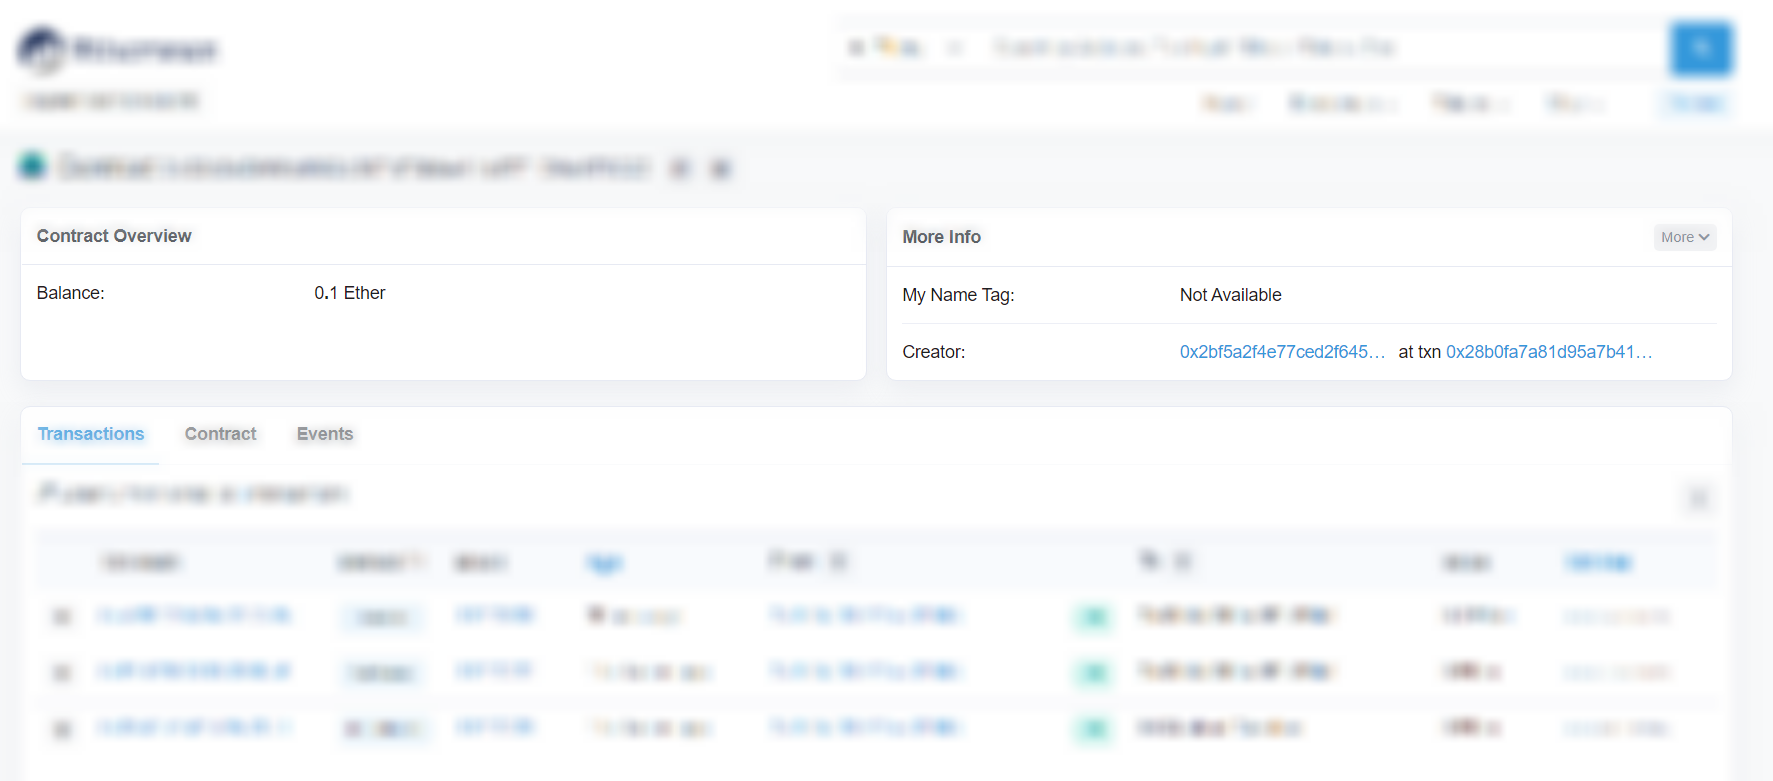This screenshot has height=781, width=1773.
Task: Click the 'at txn' text
Action: (1419, 352)
